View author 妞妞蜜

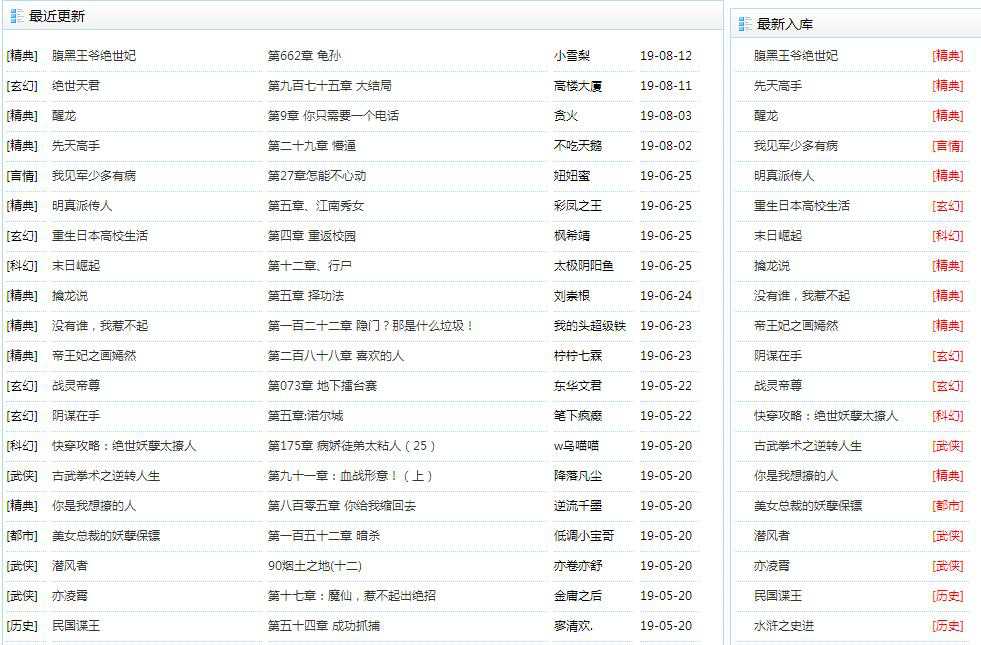[572, 176]
